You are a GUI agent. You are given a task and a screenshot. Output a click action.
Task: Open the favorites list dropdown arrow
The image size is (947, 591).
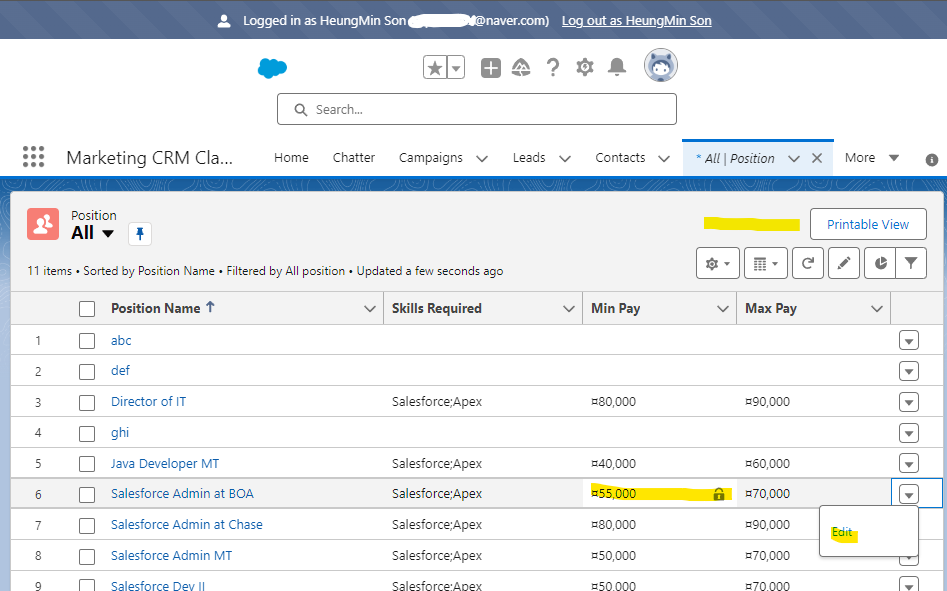click(456, 68)
